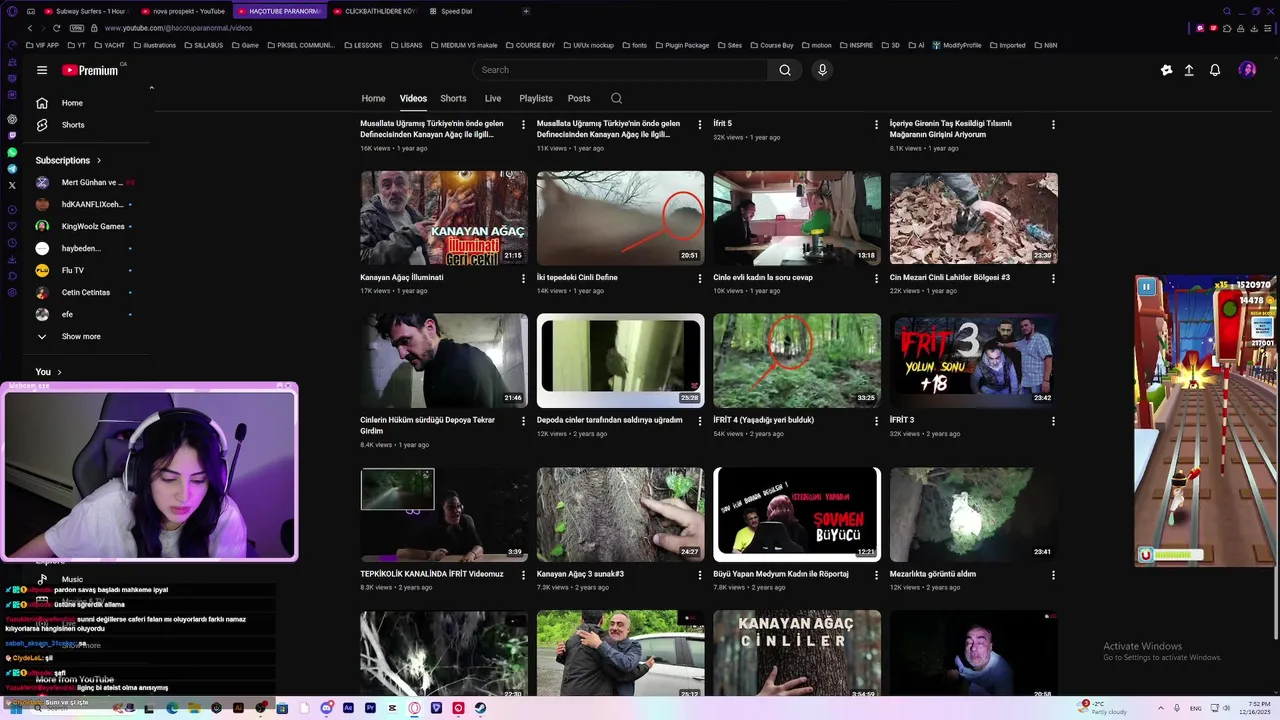1280x720 pixels.
Task: Open After Effects from the taskbar
Action: 348,708
